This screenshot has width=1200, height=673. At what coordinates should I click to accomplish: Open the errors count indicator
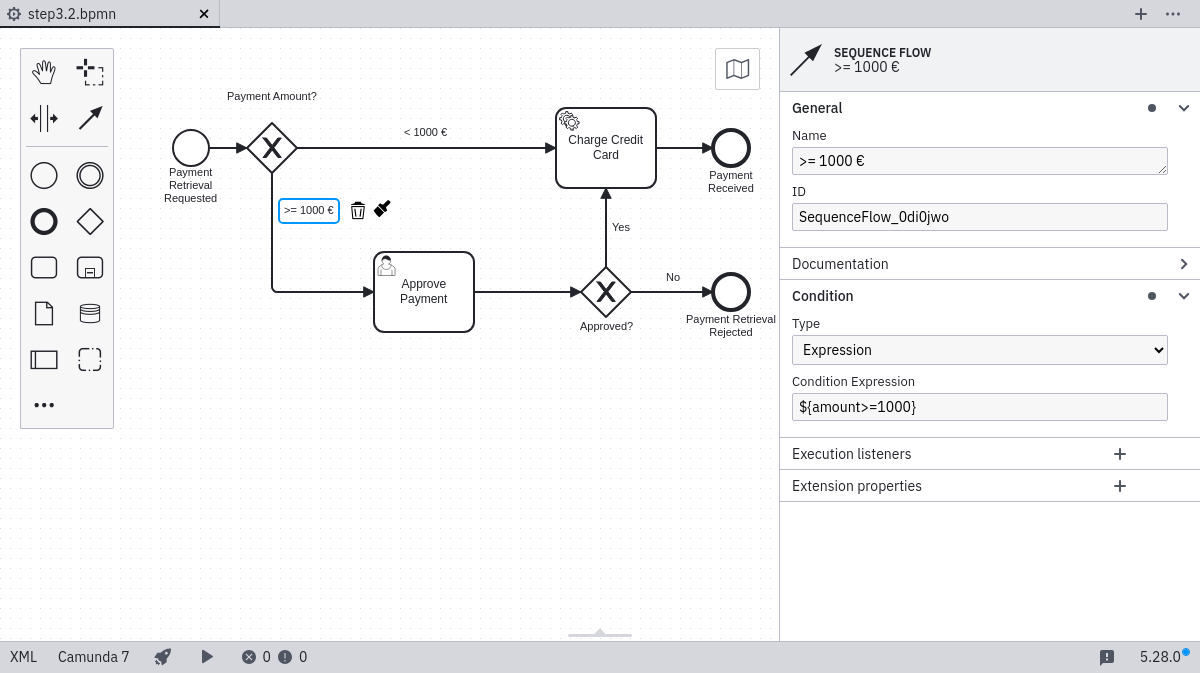(x=256, y=657)
